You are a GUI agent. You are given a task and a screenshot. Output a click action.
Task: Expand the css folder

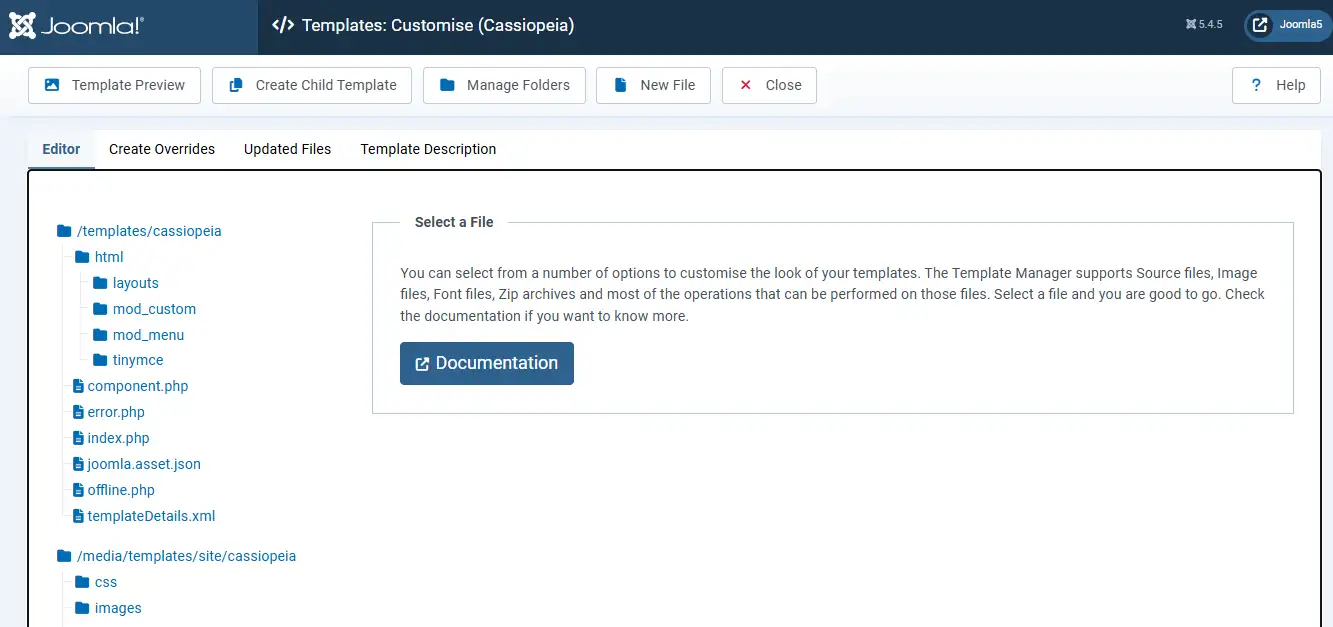pyautogui.click(x=106, y=582)
